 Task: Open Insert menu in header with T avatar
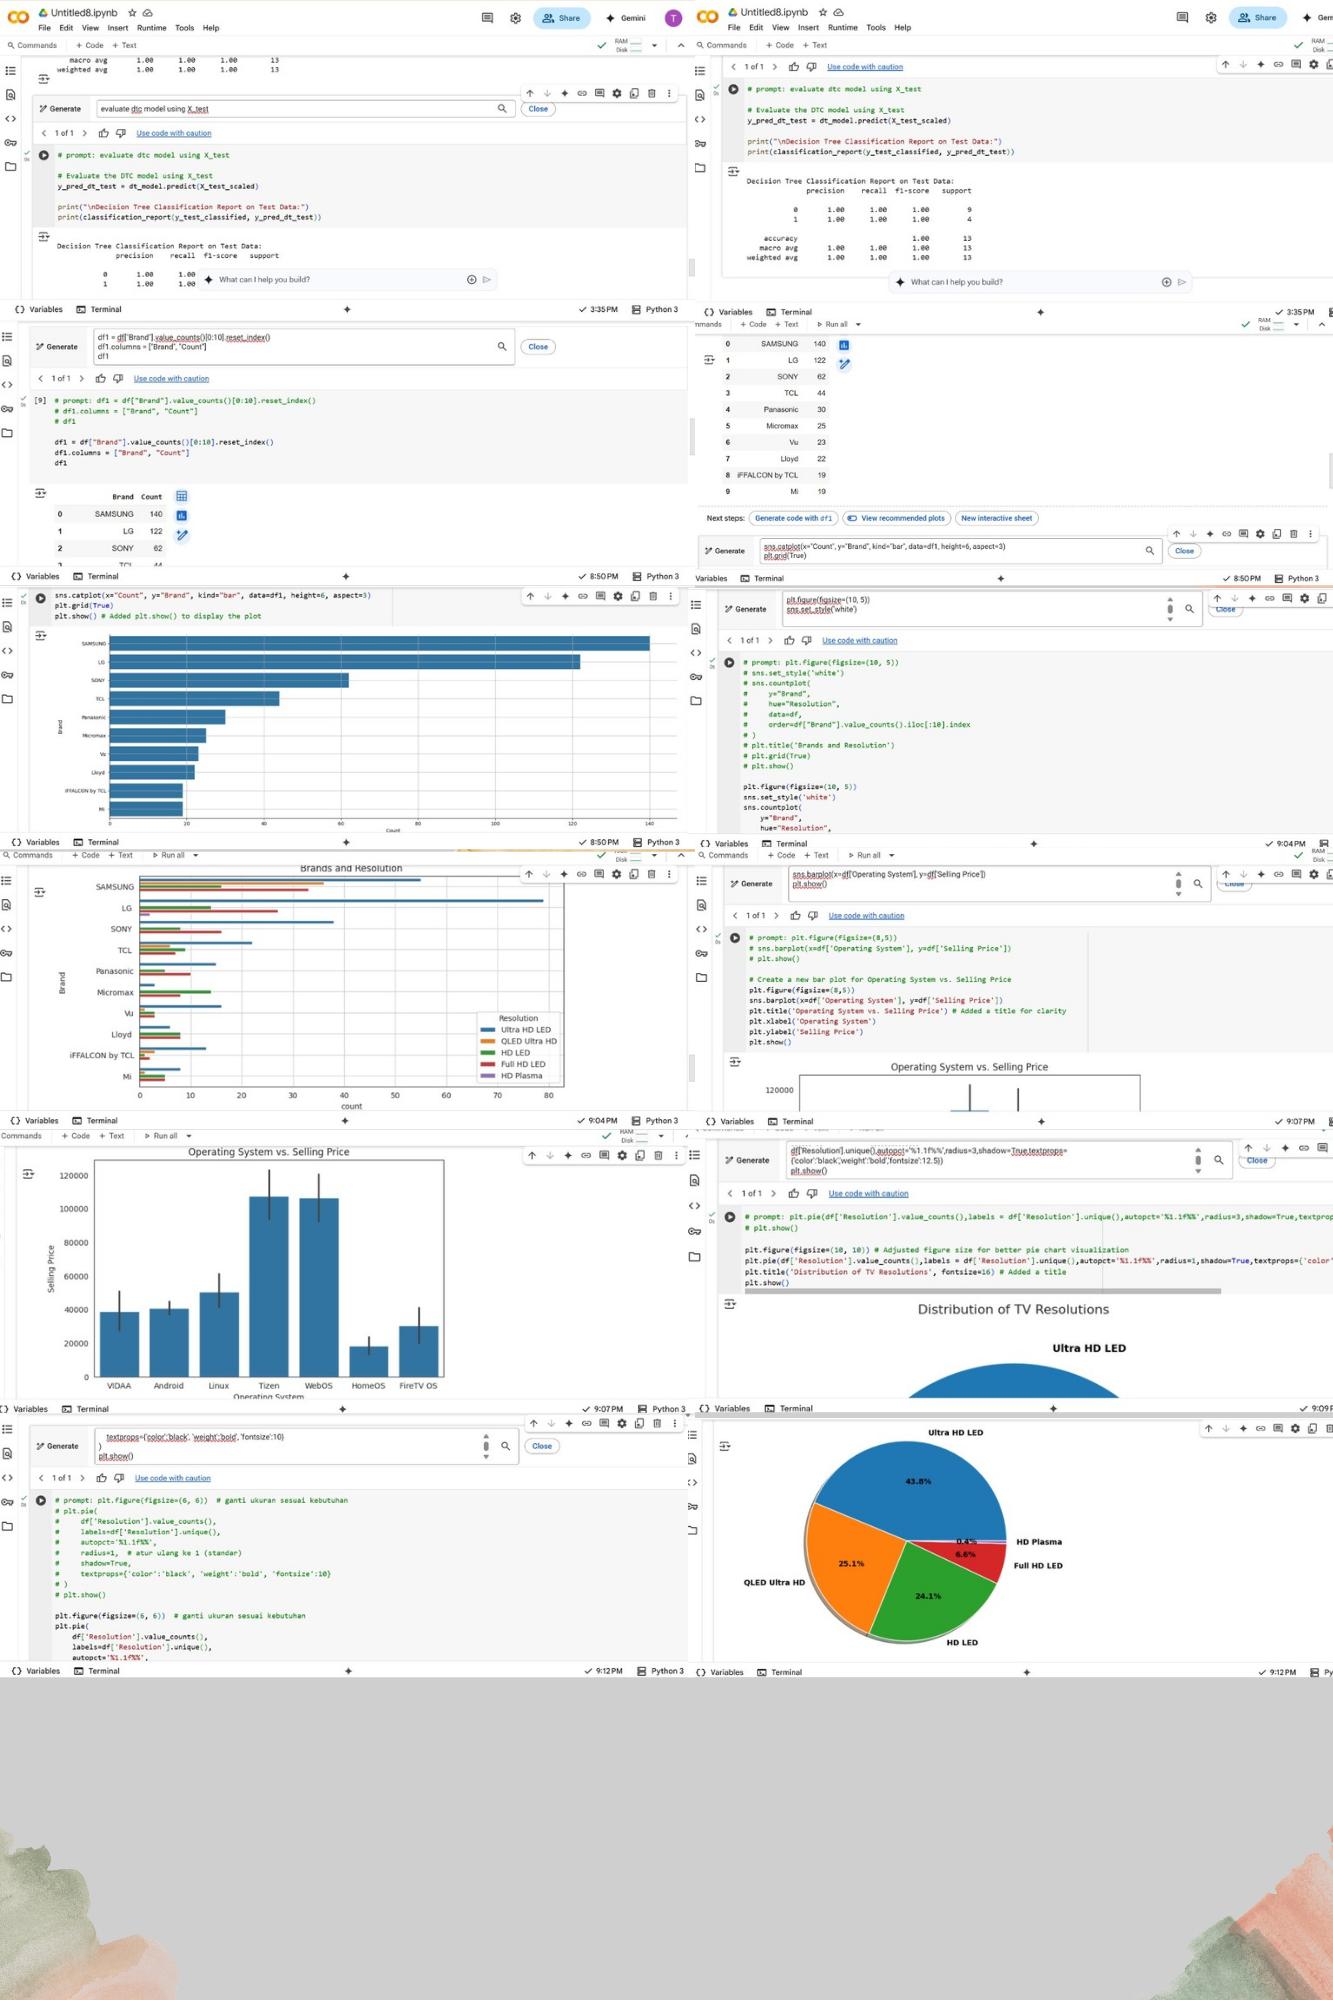(118, 28)
